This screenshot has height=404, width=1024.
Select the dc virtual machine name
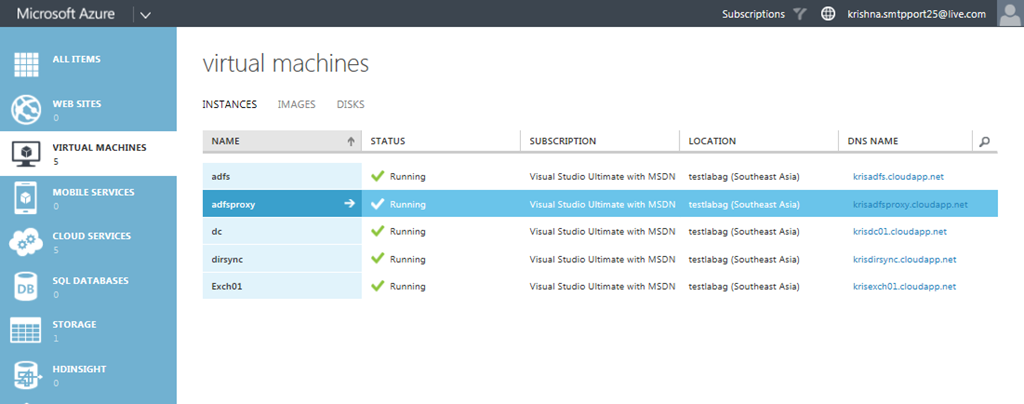pos(217,232)
